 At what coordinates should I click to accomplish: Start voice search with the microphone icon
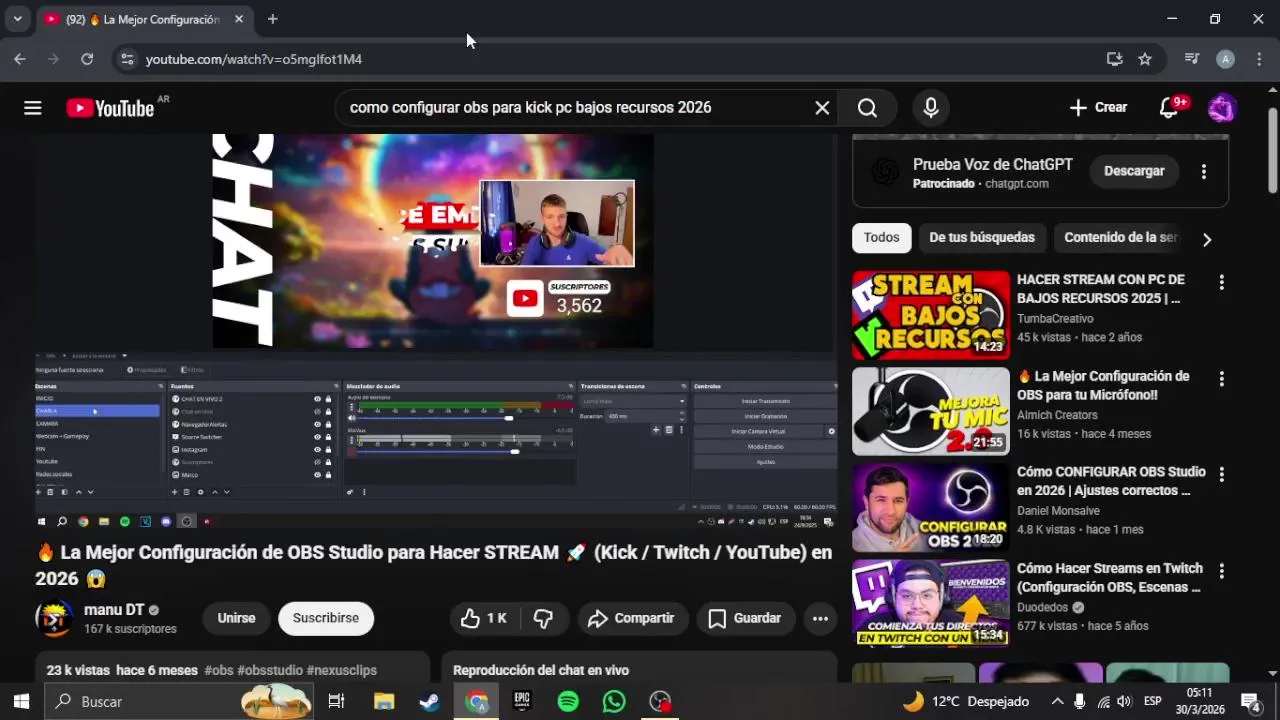(x=931, y=108)
